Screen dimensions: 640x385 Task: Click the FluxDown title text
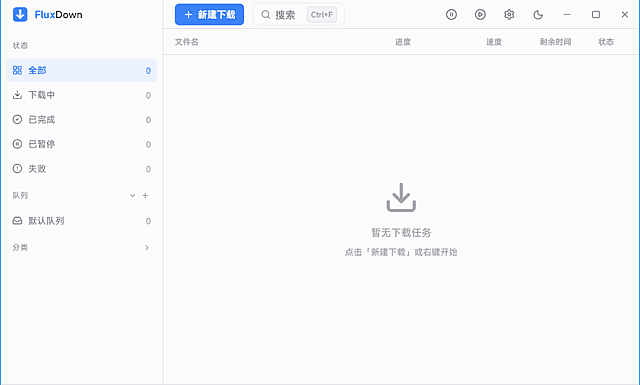(58, 15)
